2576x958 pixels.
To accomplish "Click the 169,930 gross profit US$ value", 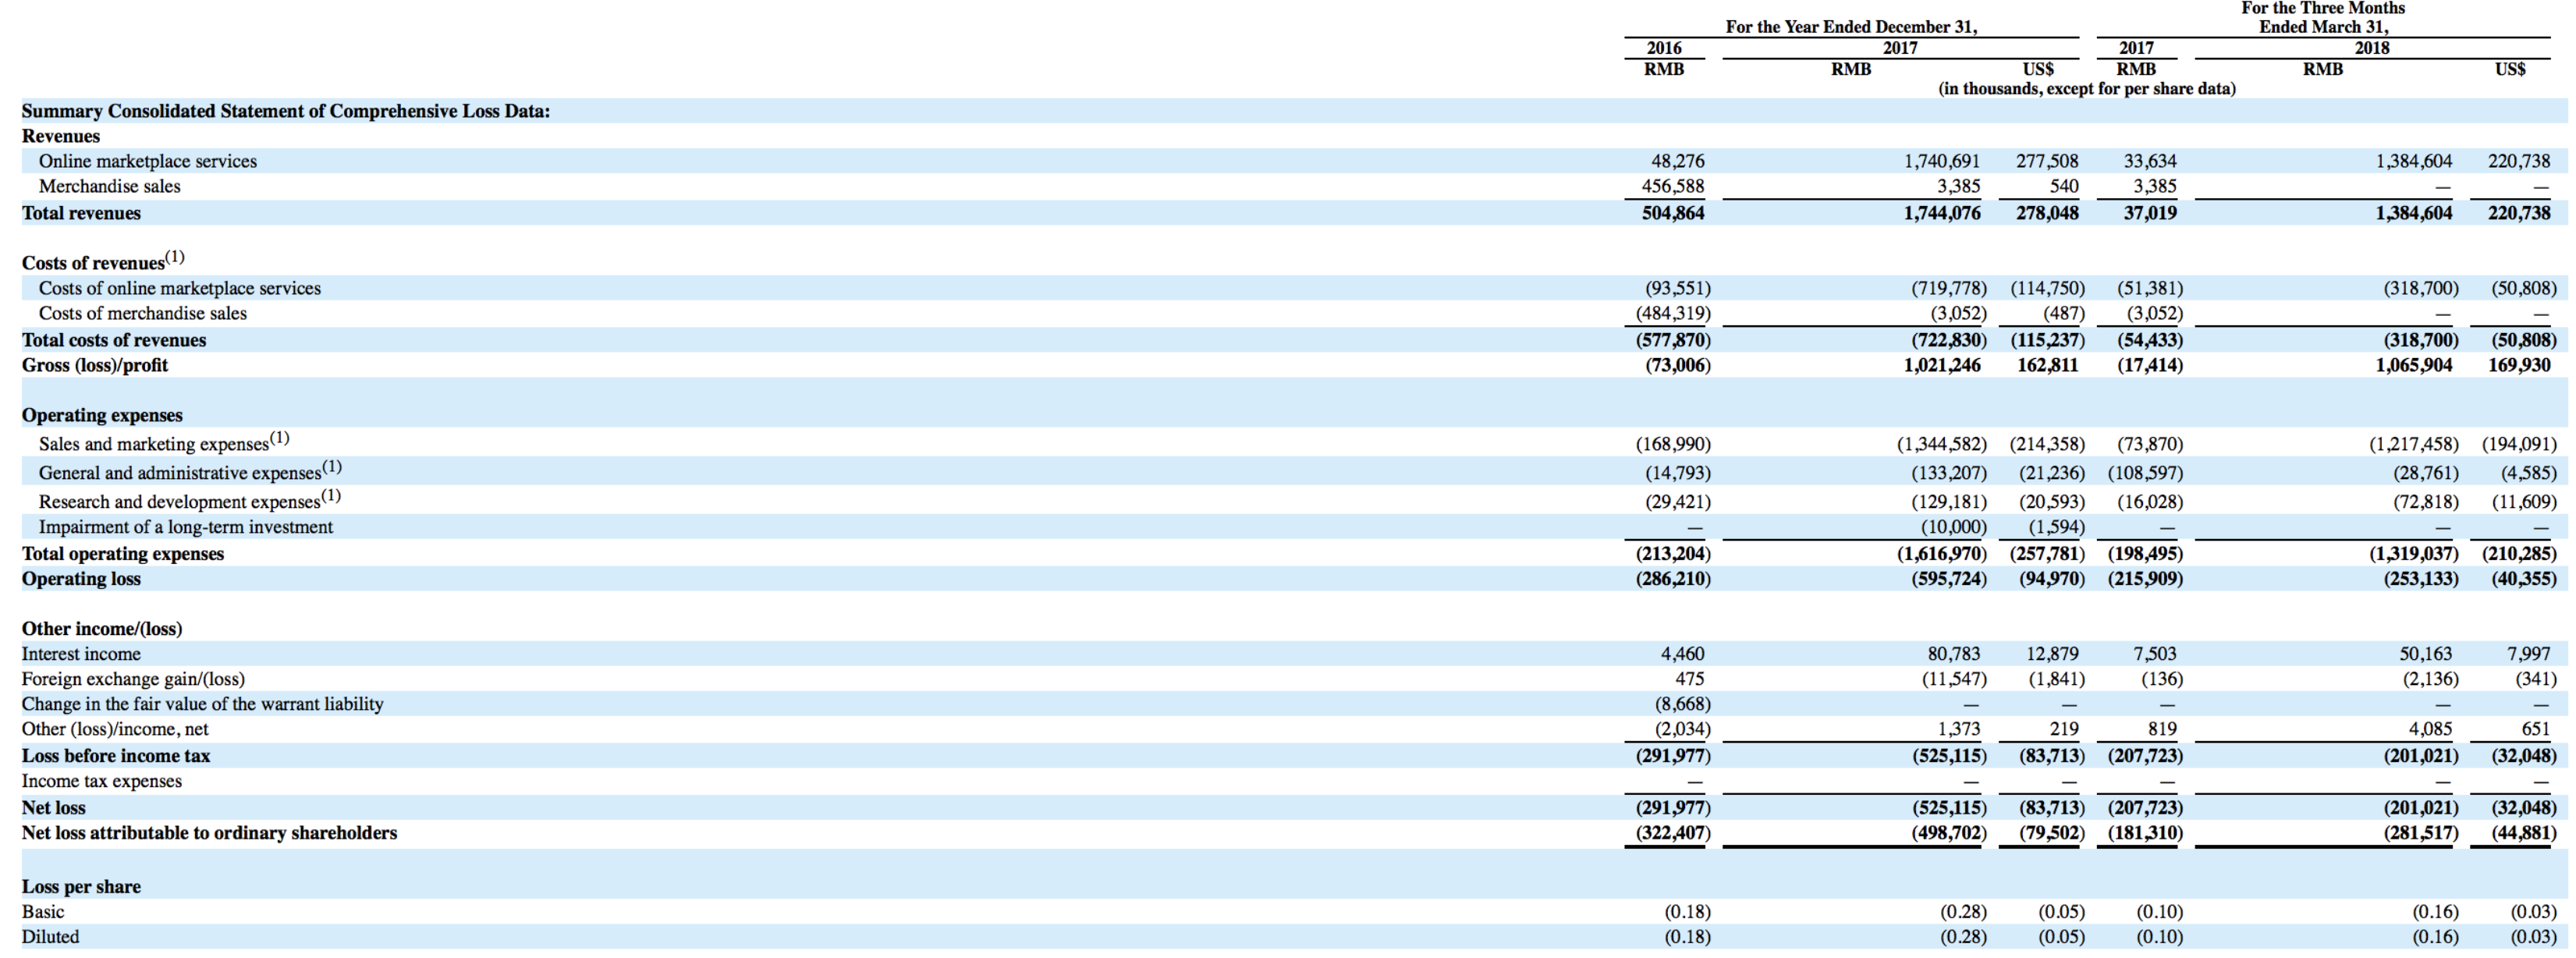I will click(x=2519, y=365).
